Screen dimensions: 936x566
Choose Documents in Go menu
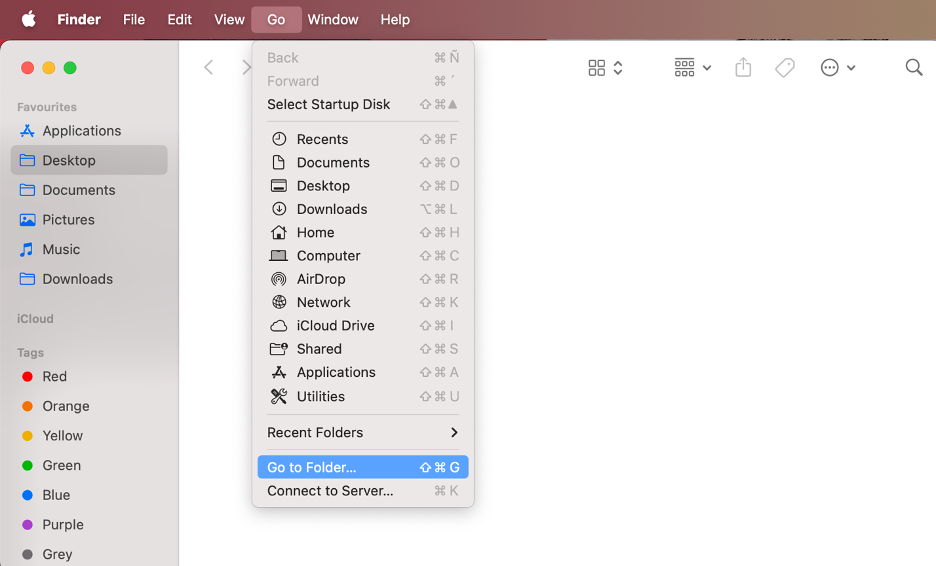coord(363,162)
